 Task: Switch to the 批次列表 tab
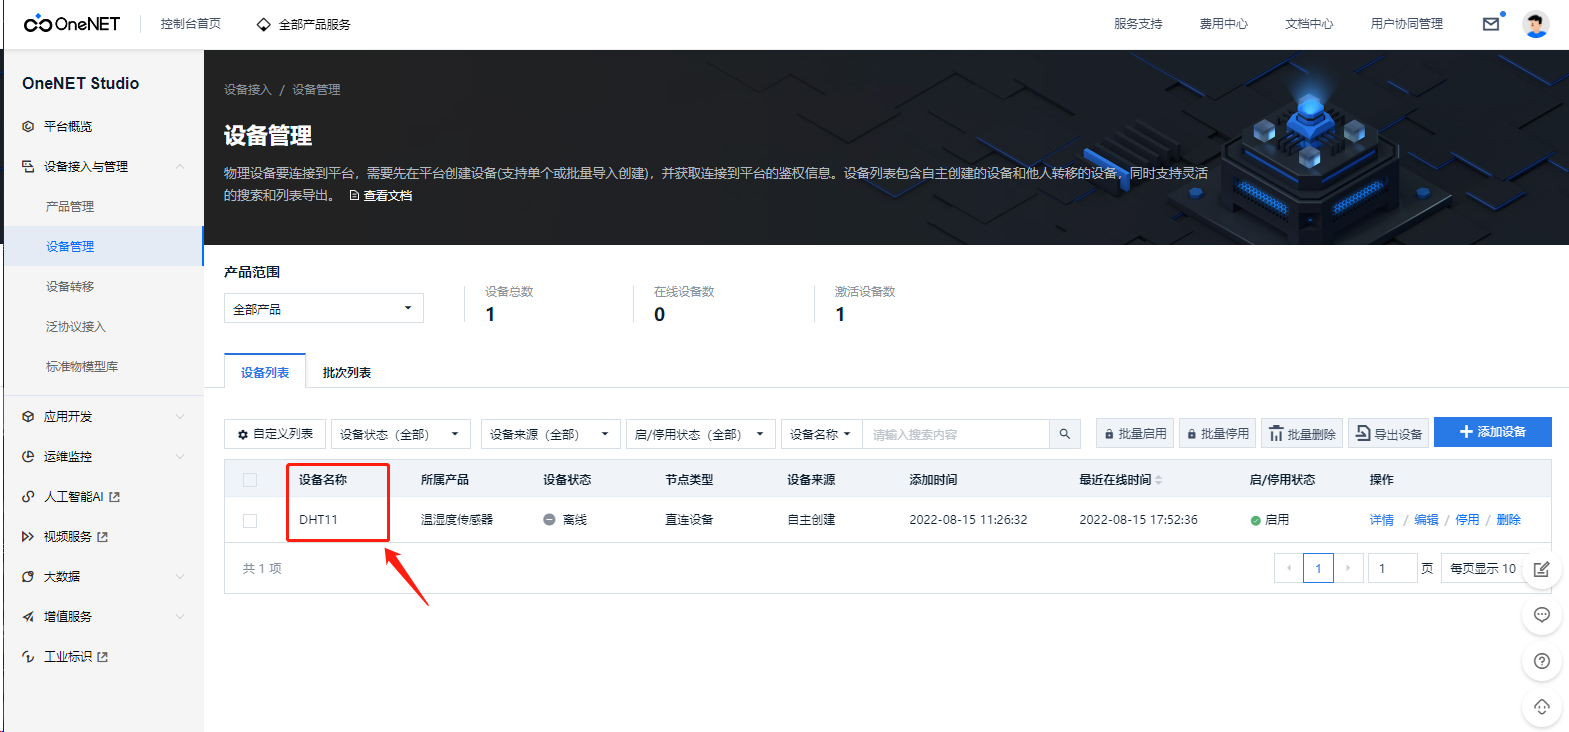click(347, 372)
